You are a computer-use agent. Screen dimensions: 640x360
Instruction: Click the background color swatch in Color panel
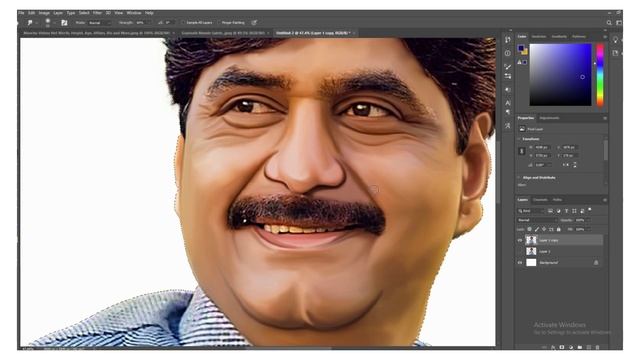(525, 52)
